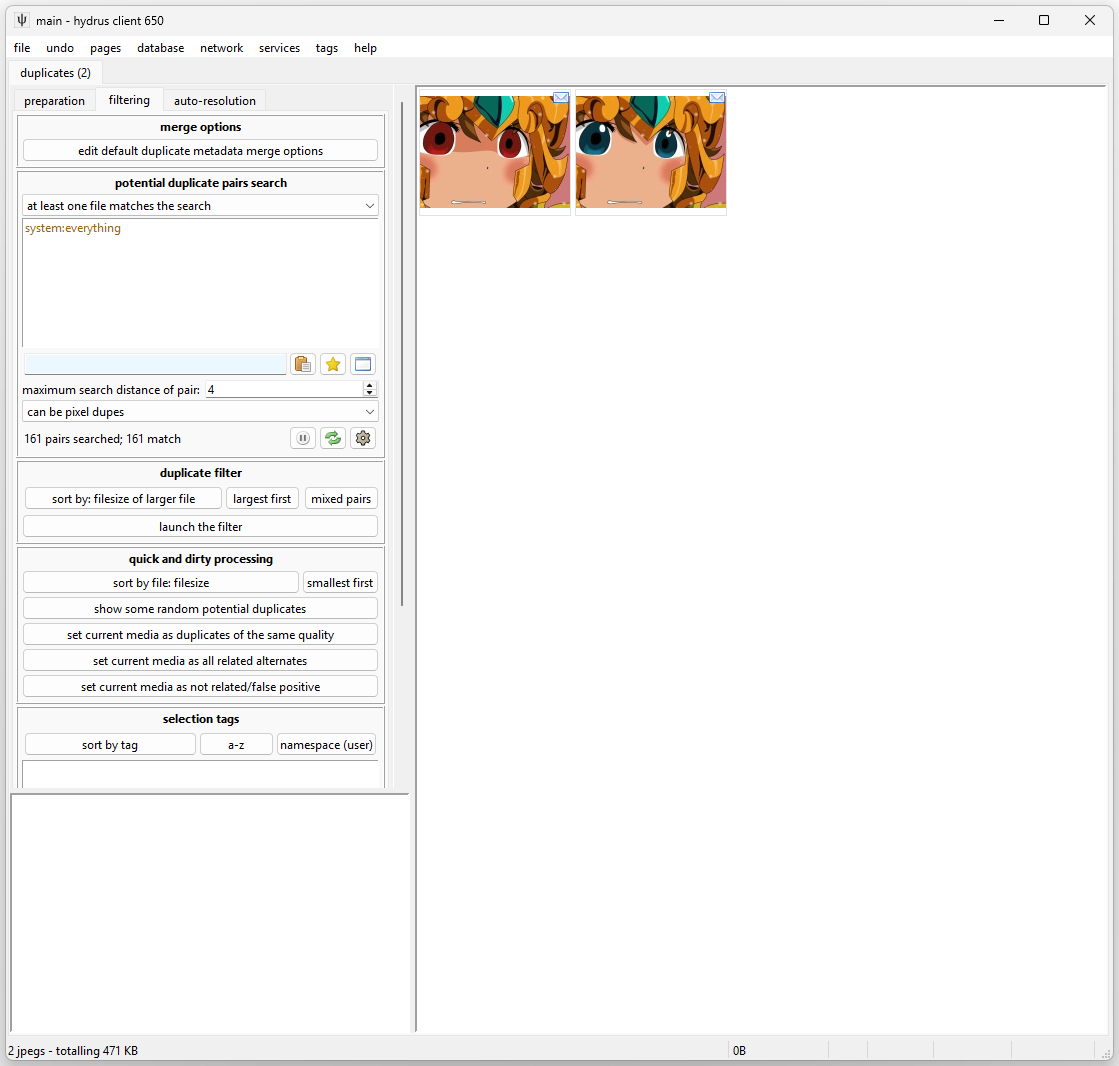Open 'sort by: filesize of larger file' menu
The image size is (1119, 1066).
pos(123,499)
